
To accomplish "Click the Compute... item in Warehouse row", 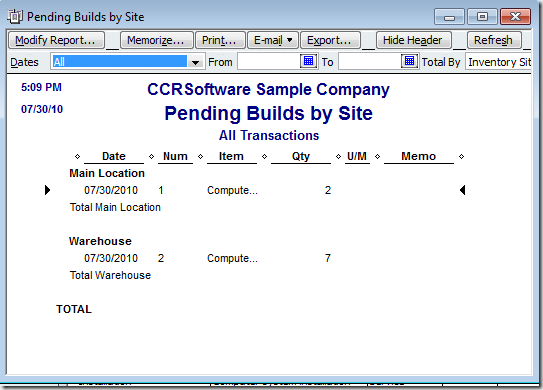I will pyautogui.click(x=232, y=258).
